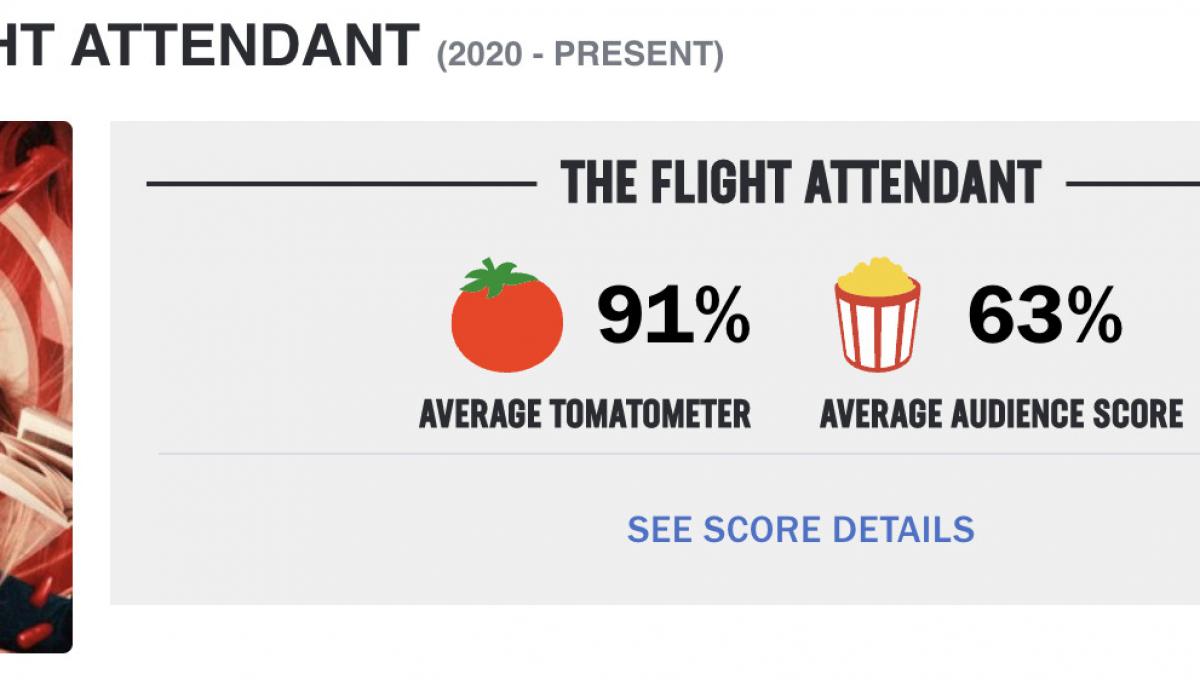Click the line left of panel heading
Screen dimensions: 1200x680
pyautogui.click(x=340, y=184)
